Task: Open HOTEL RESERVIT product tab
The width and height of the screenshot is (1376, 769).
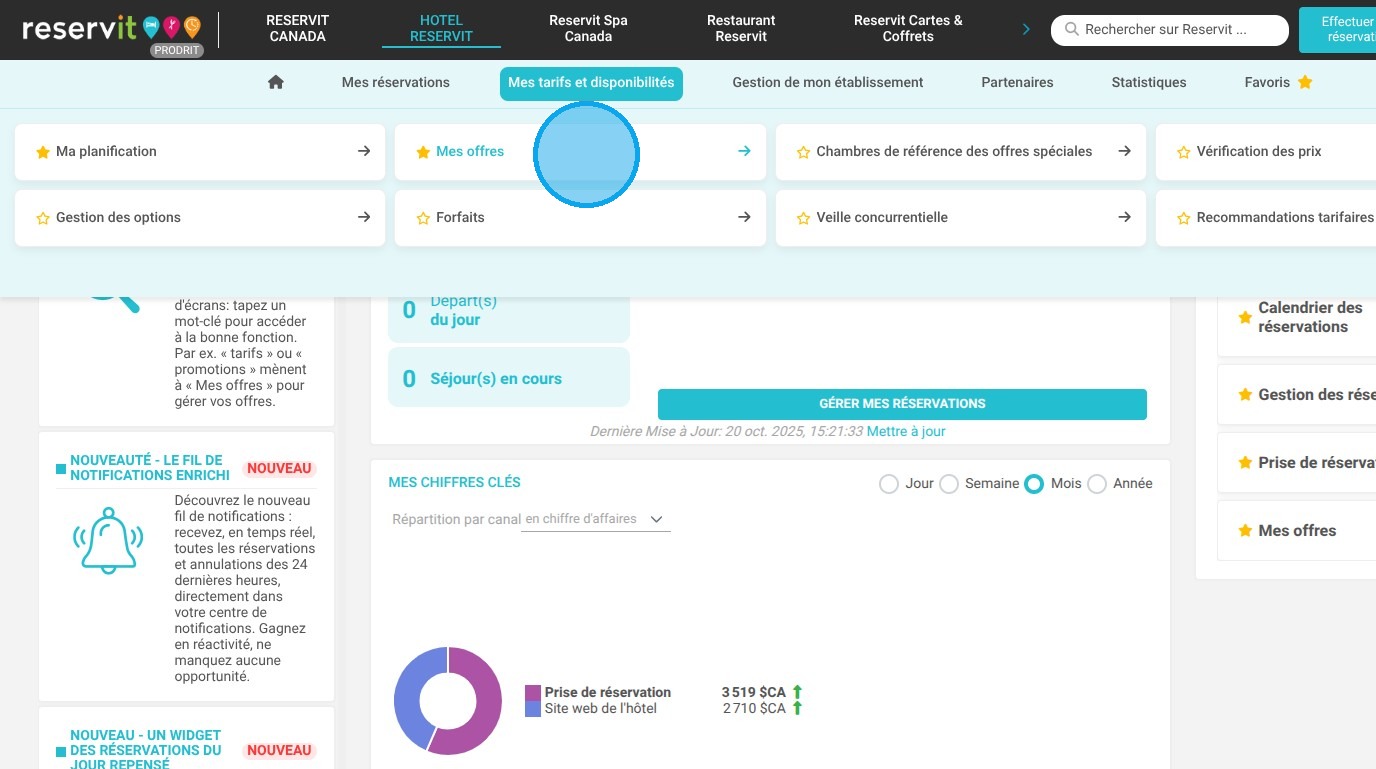Action: 441,28
